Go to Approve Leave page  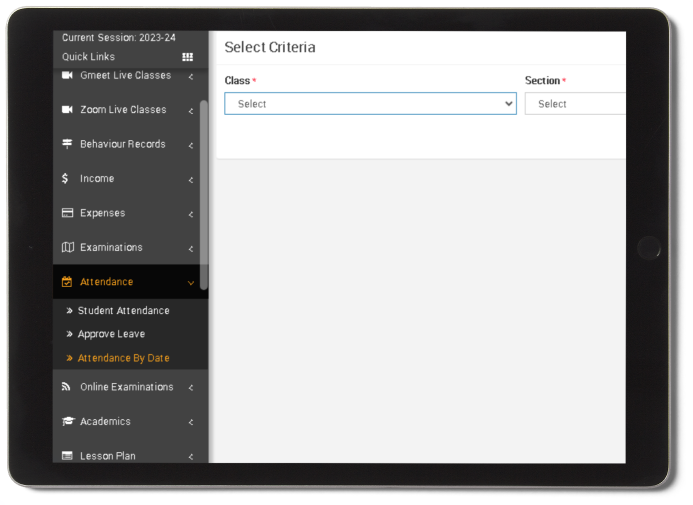coord(111,334)
